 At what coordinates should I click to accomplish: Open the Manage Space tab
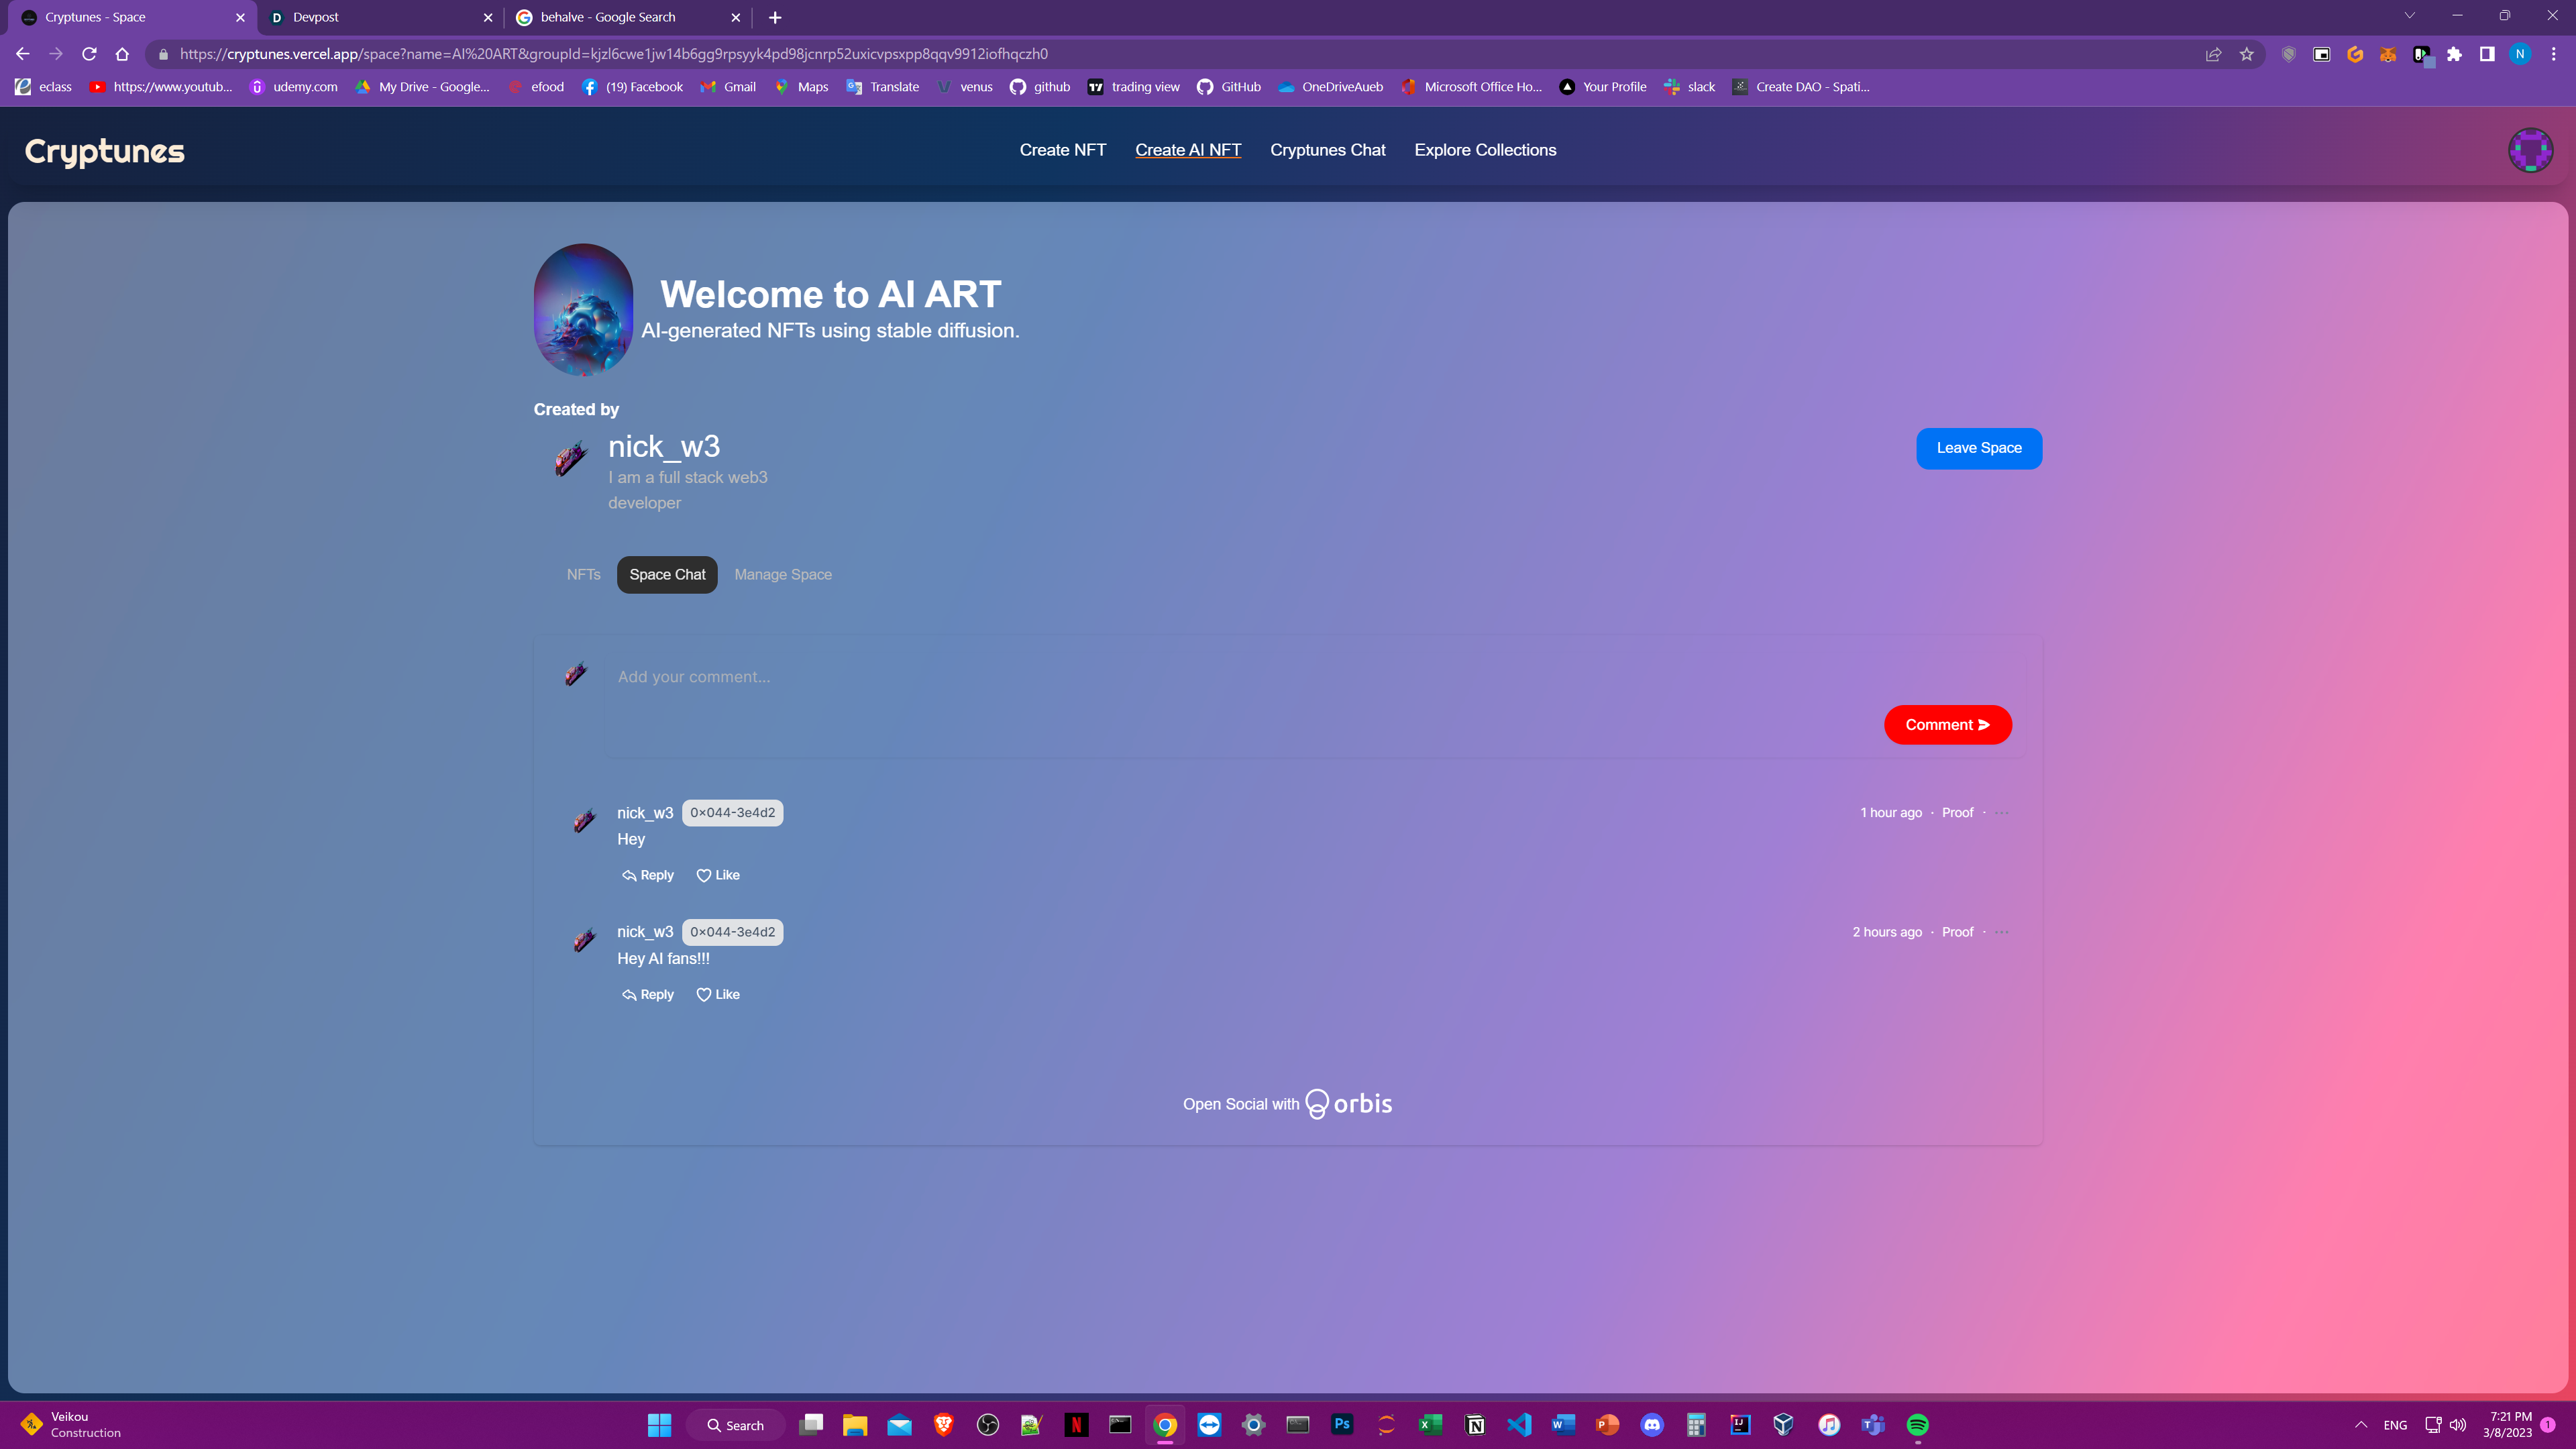(x=782, y=575)
